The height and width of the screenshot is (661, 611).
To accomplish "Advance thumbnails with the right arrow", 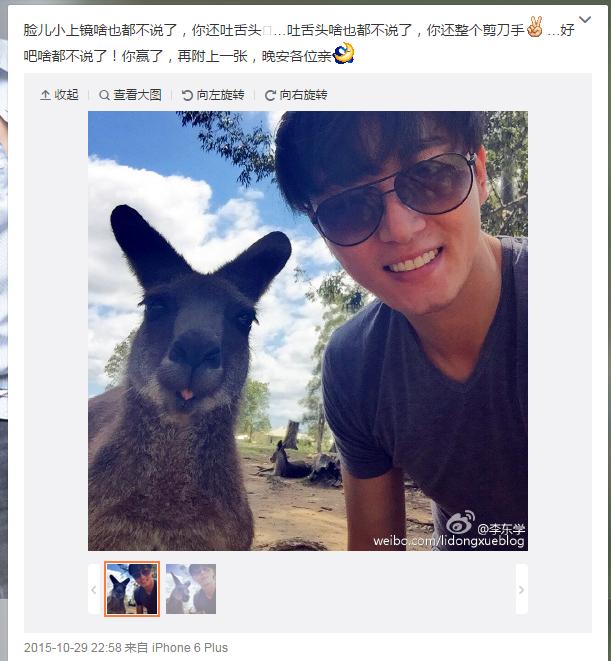I will pyautogui.click(x=522, y=589).
